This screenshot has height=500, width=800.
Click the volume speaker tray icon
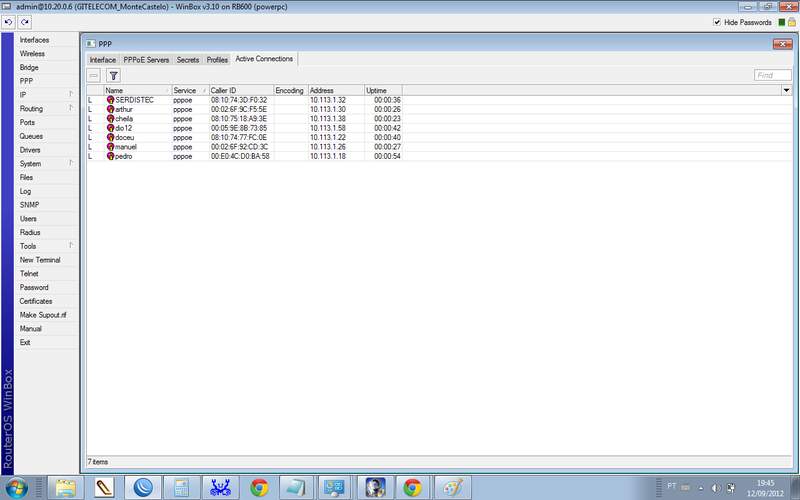coord(715,488)
